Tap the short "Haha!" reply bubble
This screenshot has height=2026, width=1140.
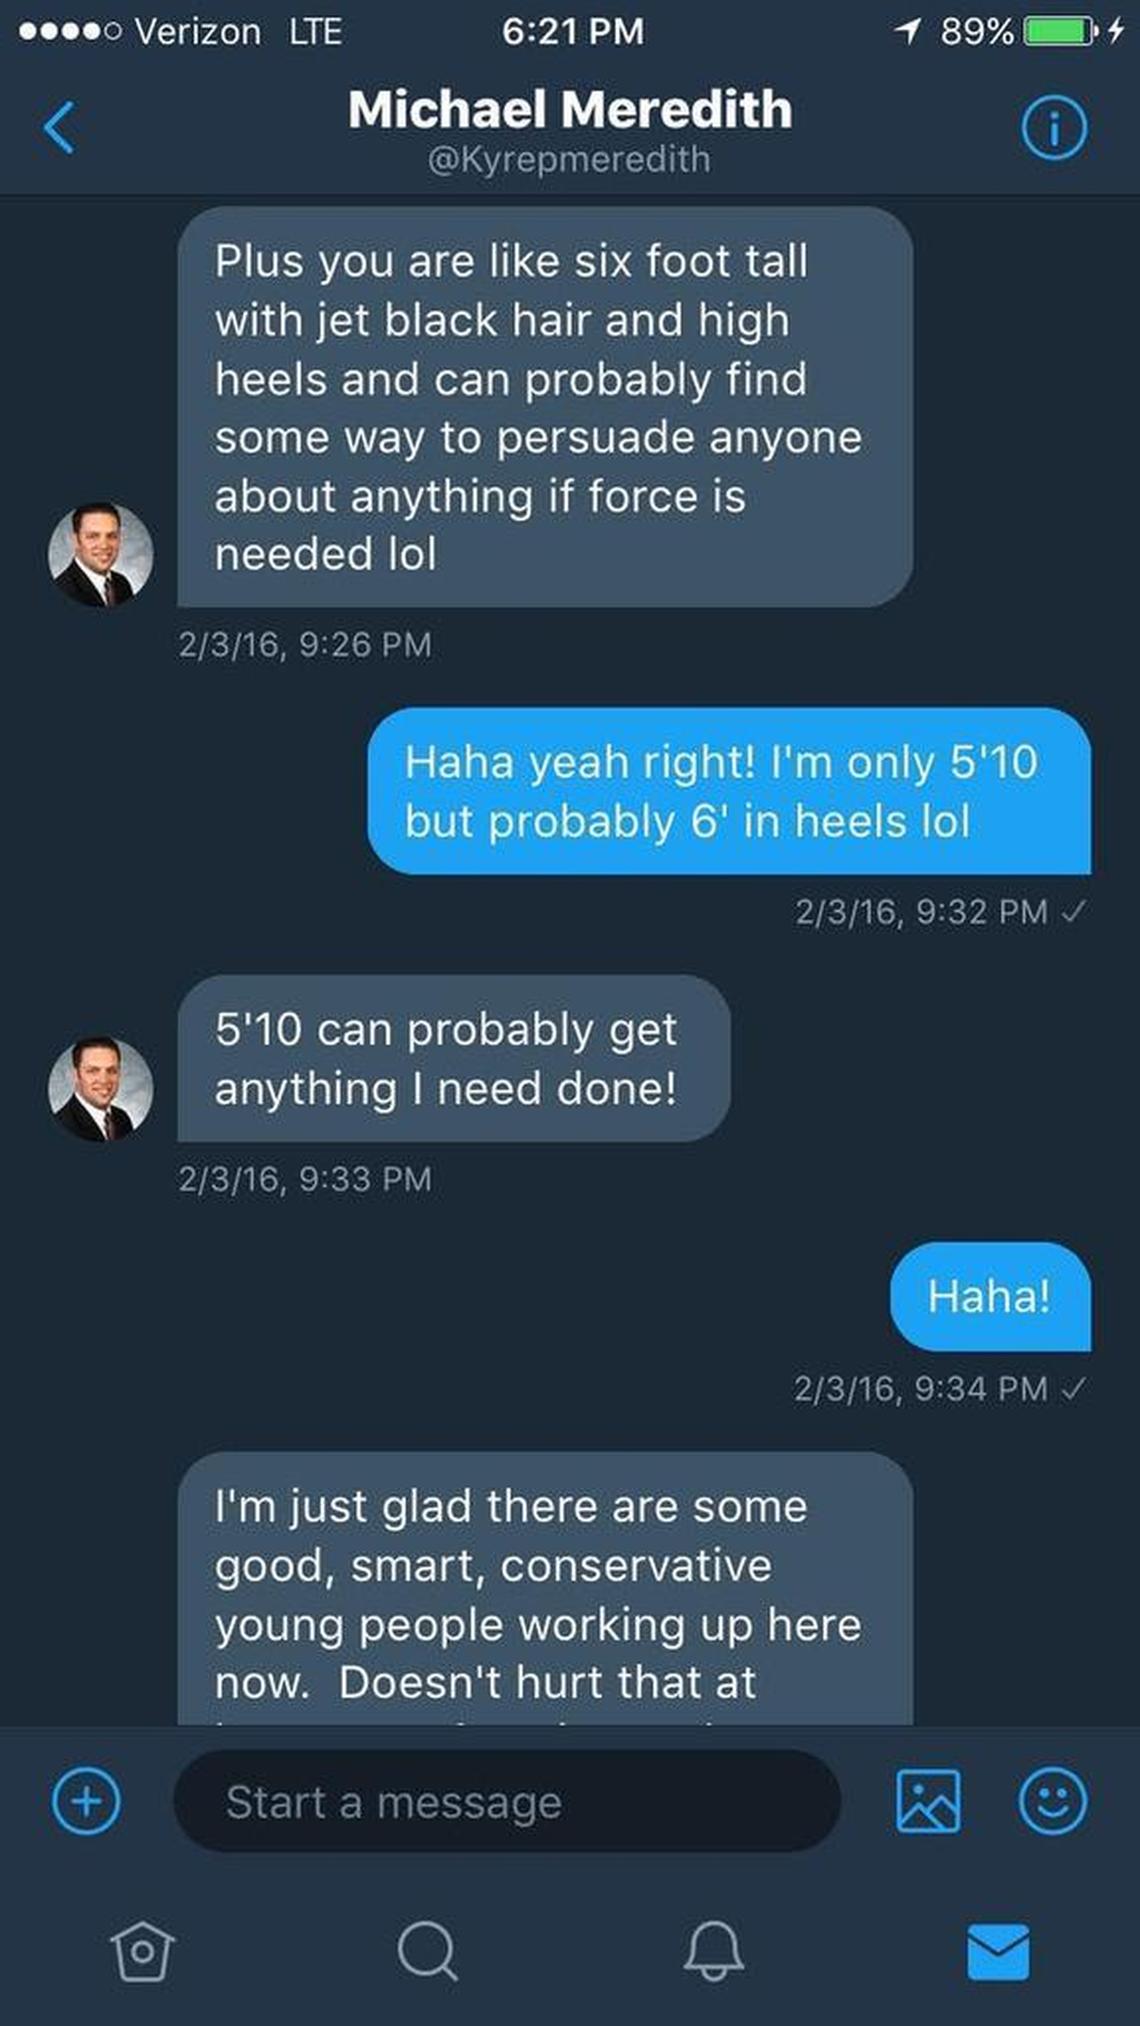tap(989, 1296)
